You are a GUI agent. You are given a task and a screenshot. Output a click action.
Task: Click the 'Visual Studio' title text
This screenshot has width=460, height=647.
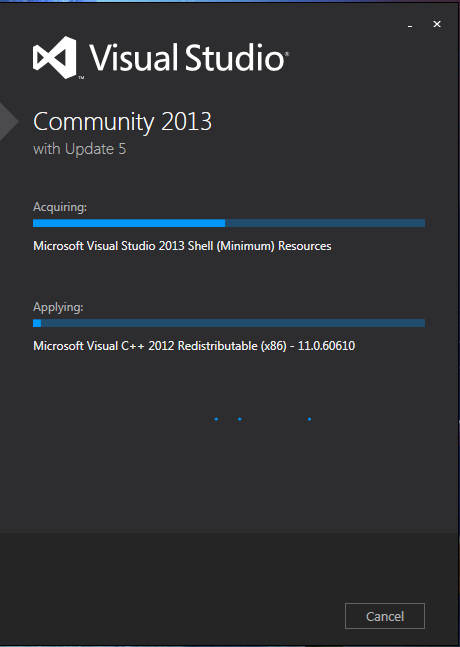point(189,57)
